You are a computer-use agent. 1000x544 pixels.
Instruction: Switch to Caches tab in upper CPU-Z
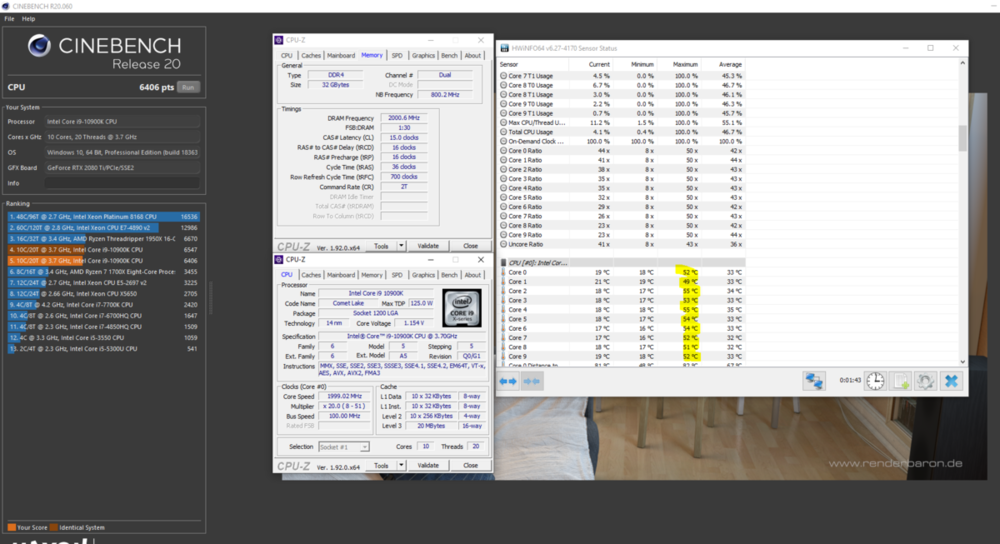311,55
